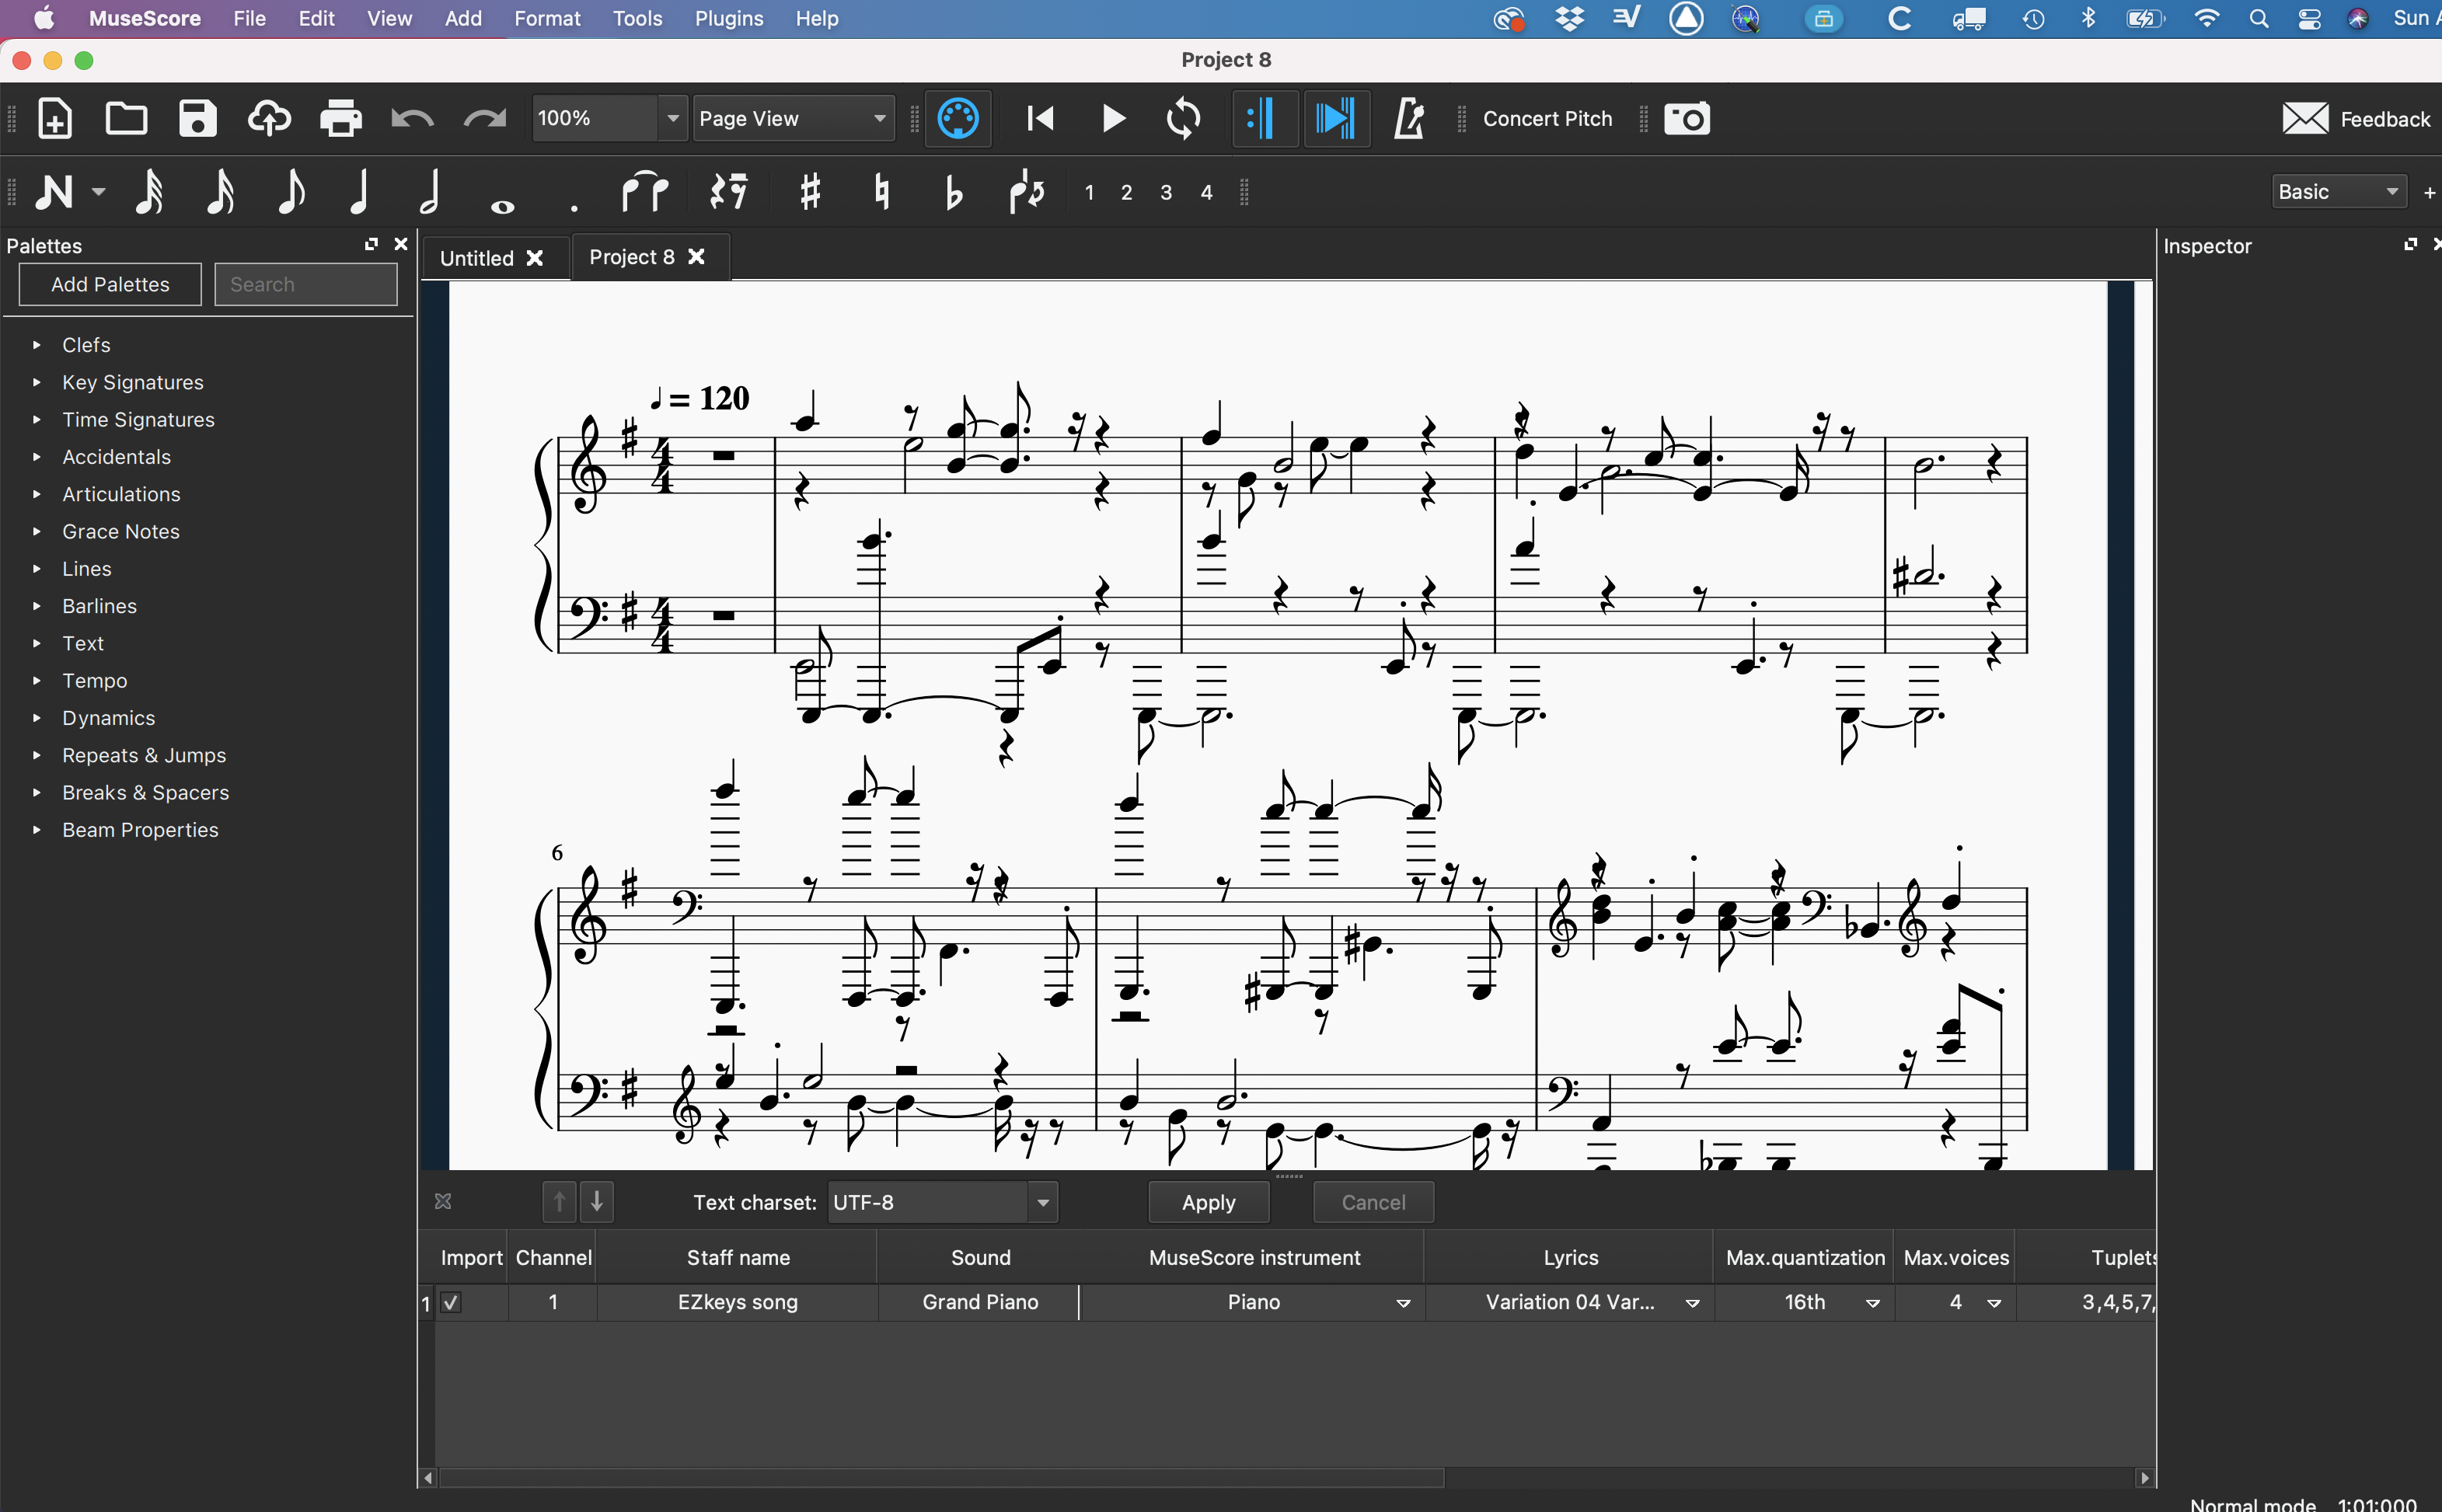Take an image capture with the camera icon
The width and height of the screenshot is (2442, 1512).
pos(1687,119)
